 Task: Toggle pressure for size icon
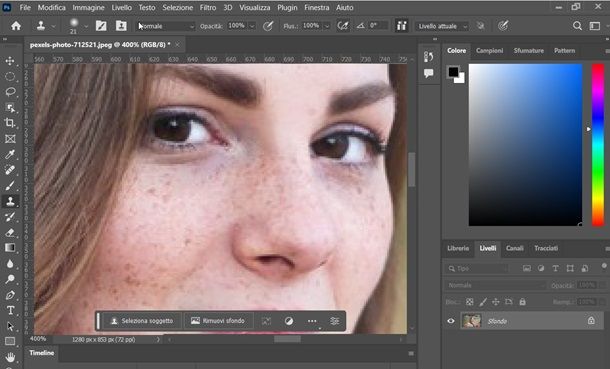(x=503, y=26)
